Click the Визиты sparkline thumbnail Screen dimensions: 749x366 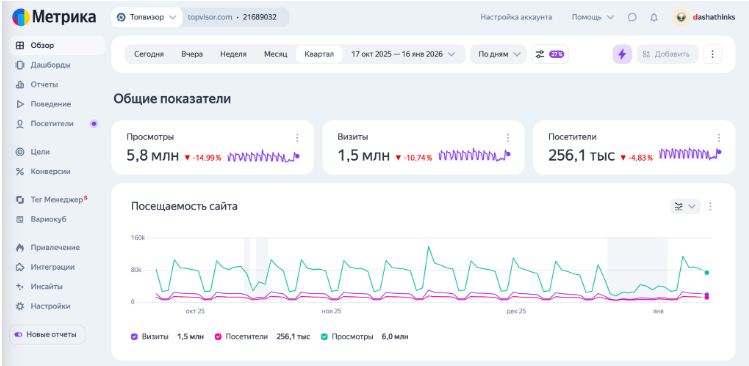click(x=474, y=156)
